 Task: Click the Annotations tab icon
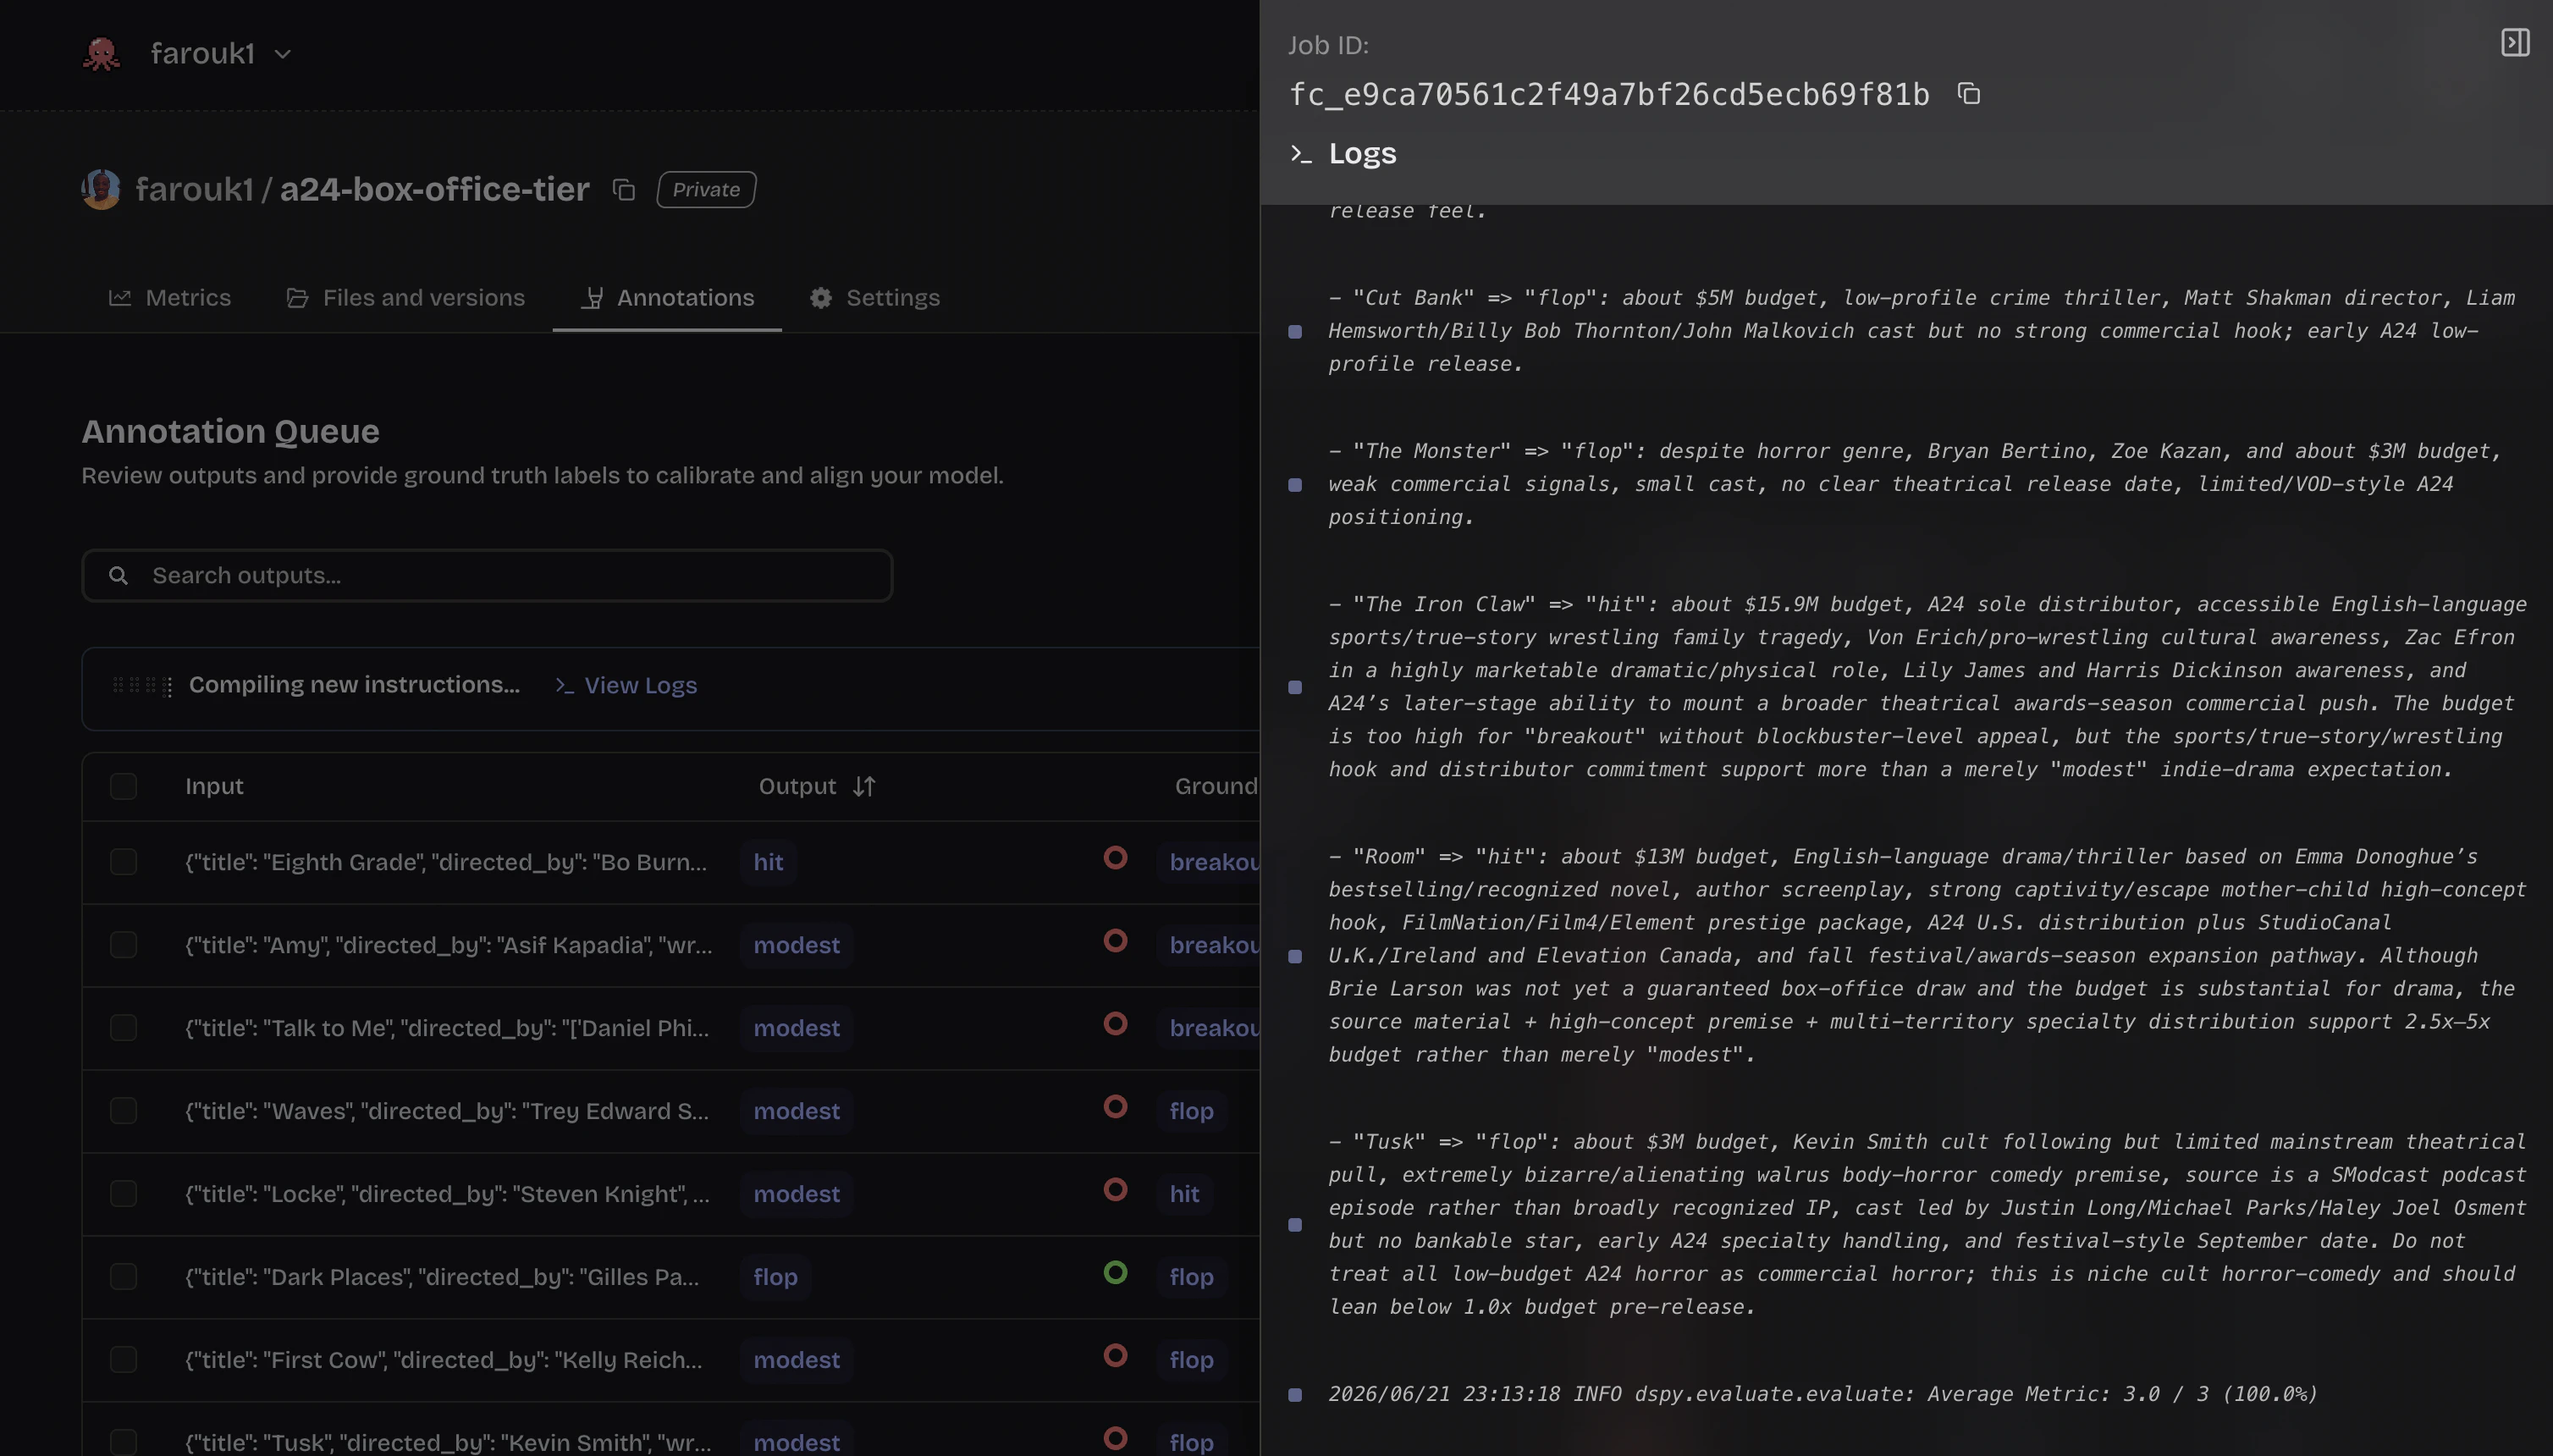[592, 297]
